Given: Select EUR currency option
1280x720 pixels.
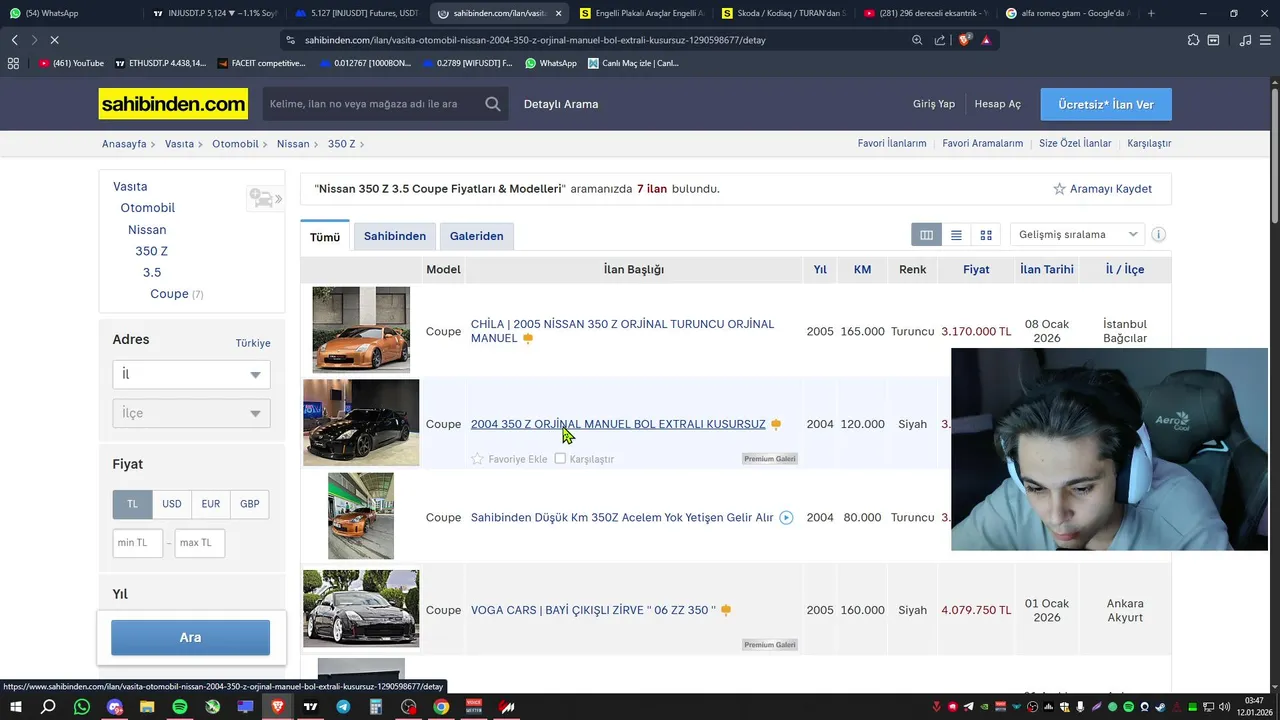Looking at the screenshot, I should click(x=211, y=504).
